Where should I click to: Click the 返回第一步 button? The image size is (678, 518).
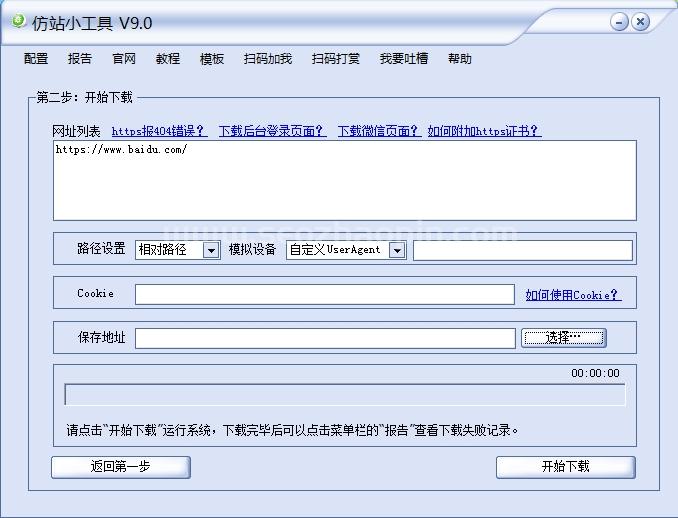[x=121, y=467]
